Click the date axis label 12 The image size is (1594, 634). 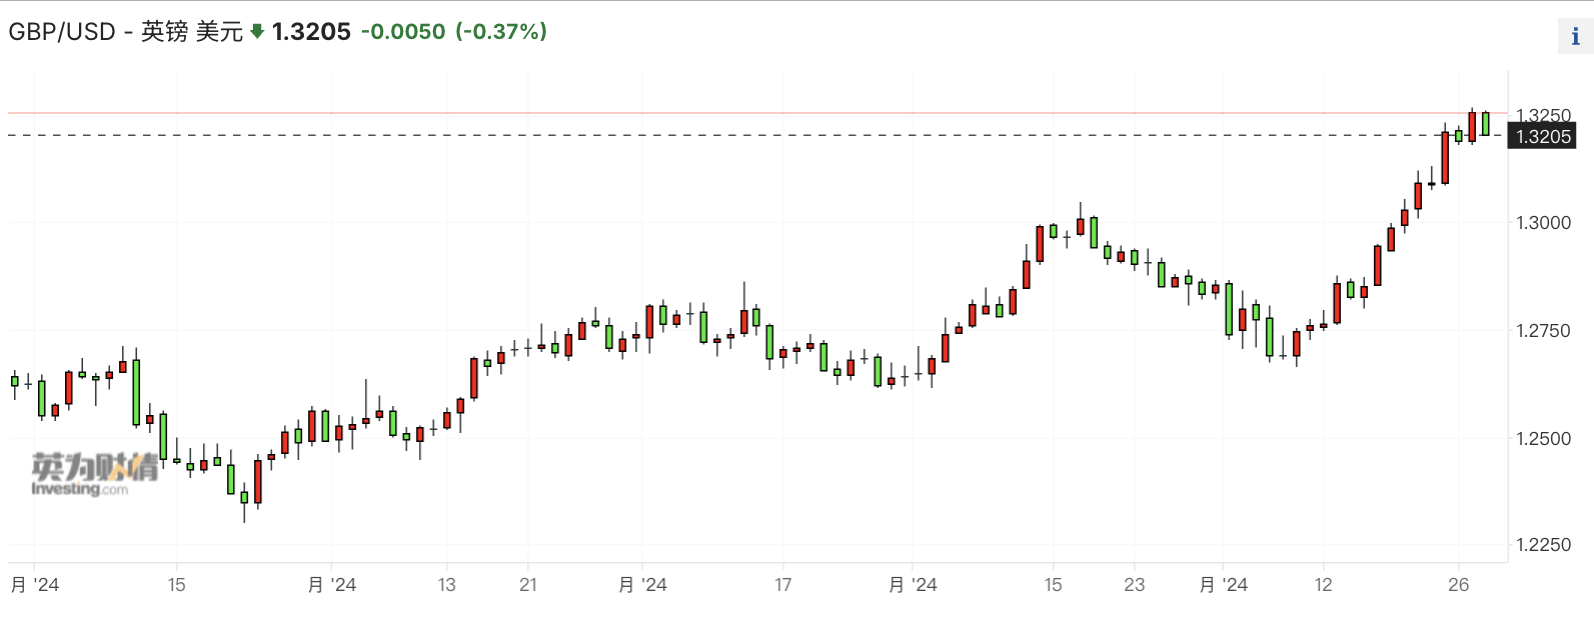click(1323, 585)
